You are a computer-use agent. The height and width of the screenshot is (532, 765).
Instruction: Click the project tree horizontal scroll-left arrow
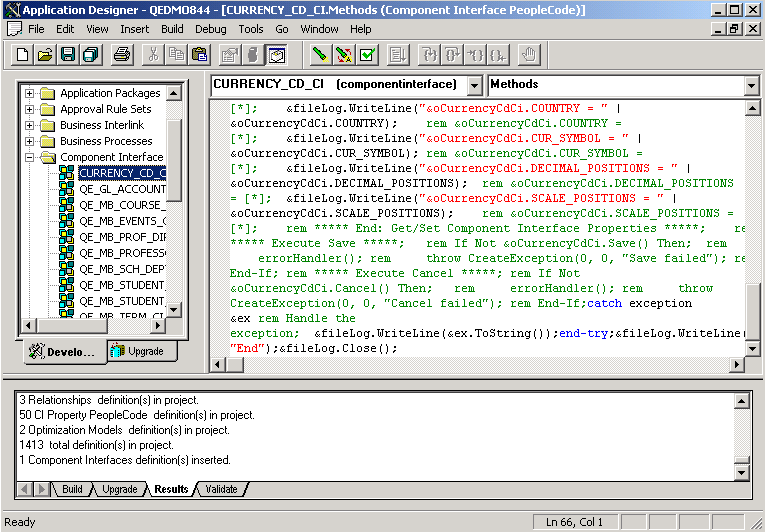[28, 326]
